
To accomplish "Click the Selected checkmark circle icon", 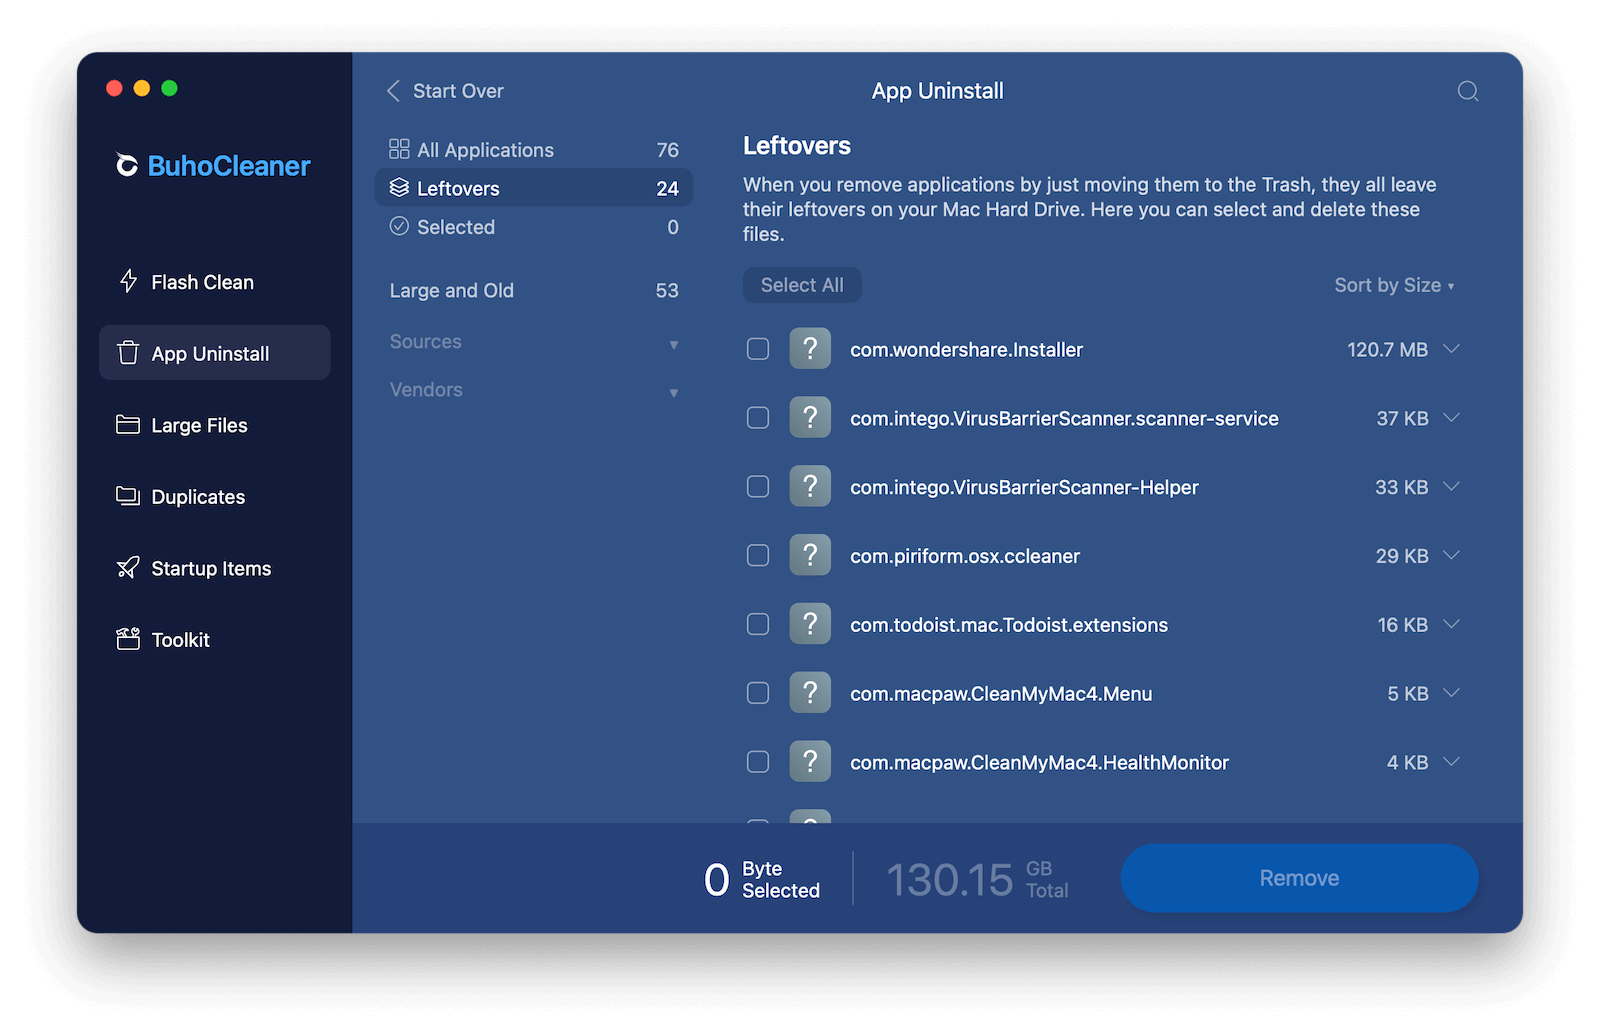I will pyautogui.click(x=399, y=226).
